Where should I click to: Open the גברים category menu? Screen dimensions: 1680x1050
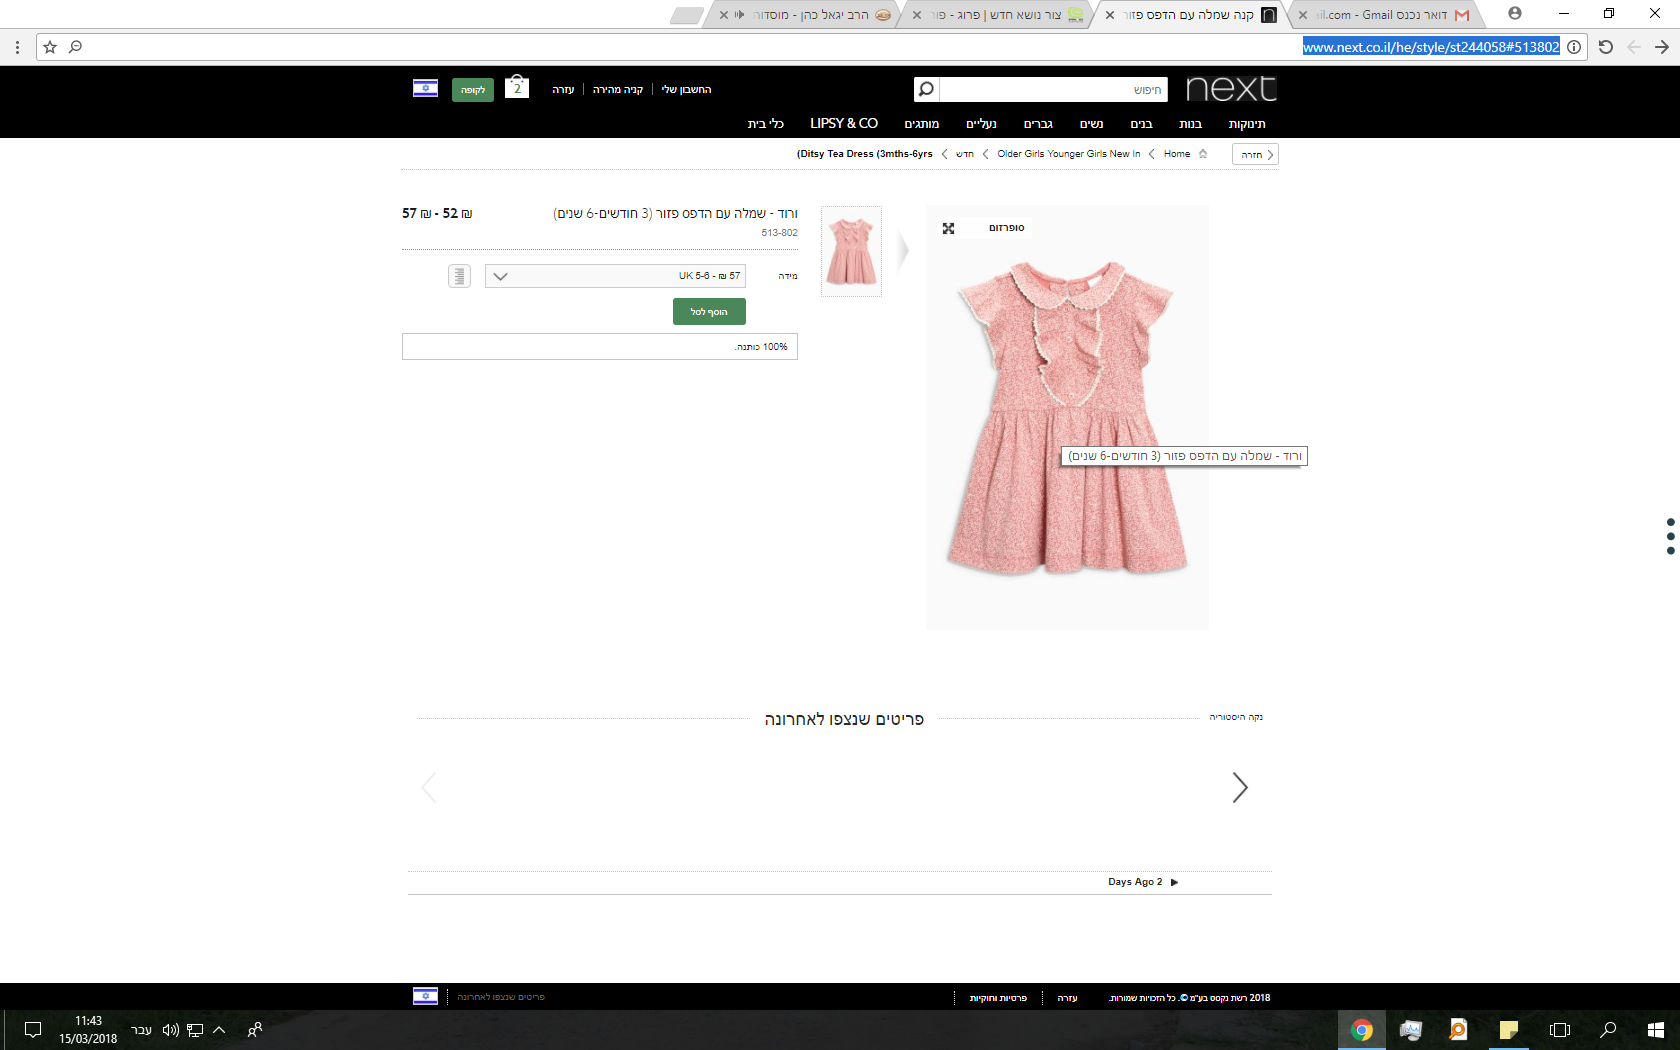click(x=1038, y=124)
